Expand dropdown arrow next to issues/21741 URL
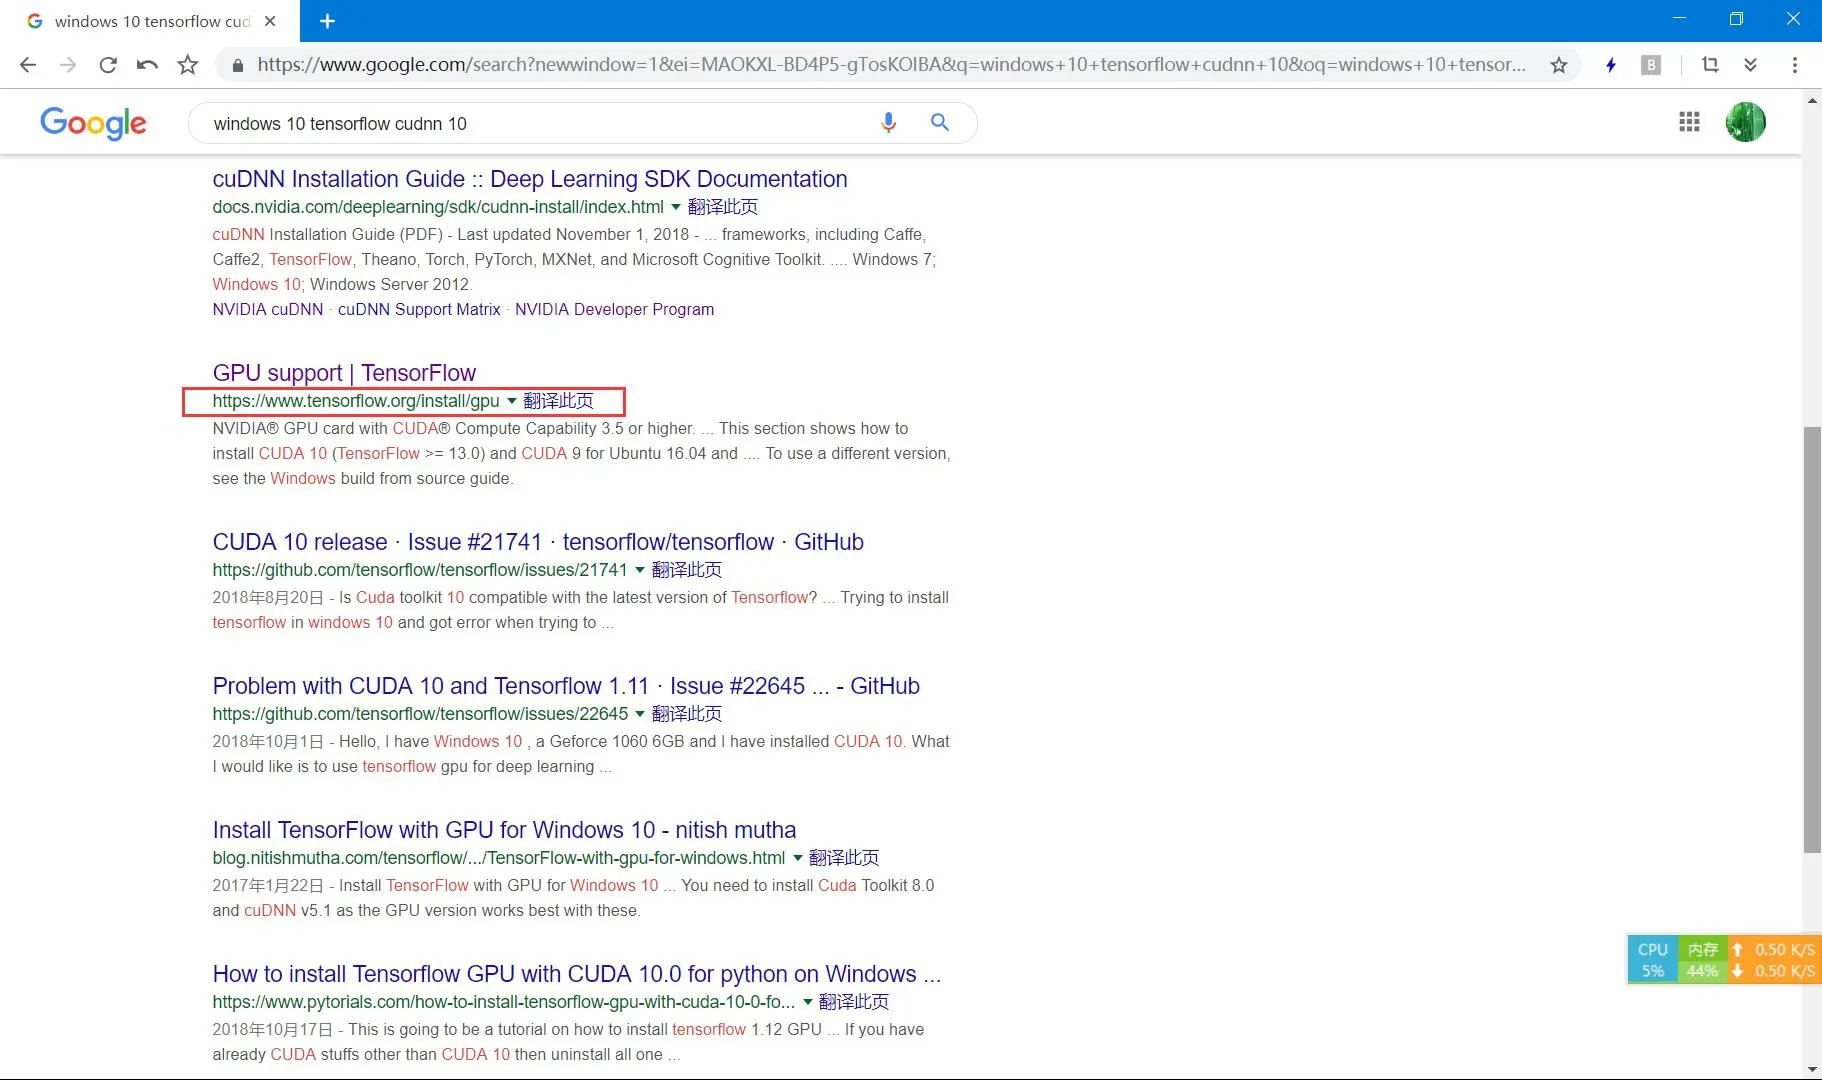This screenshot has height=1080, width=1822. 640,570
